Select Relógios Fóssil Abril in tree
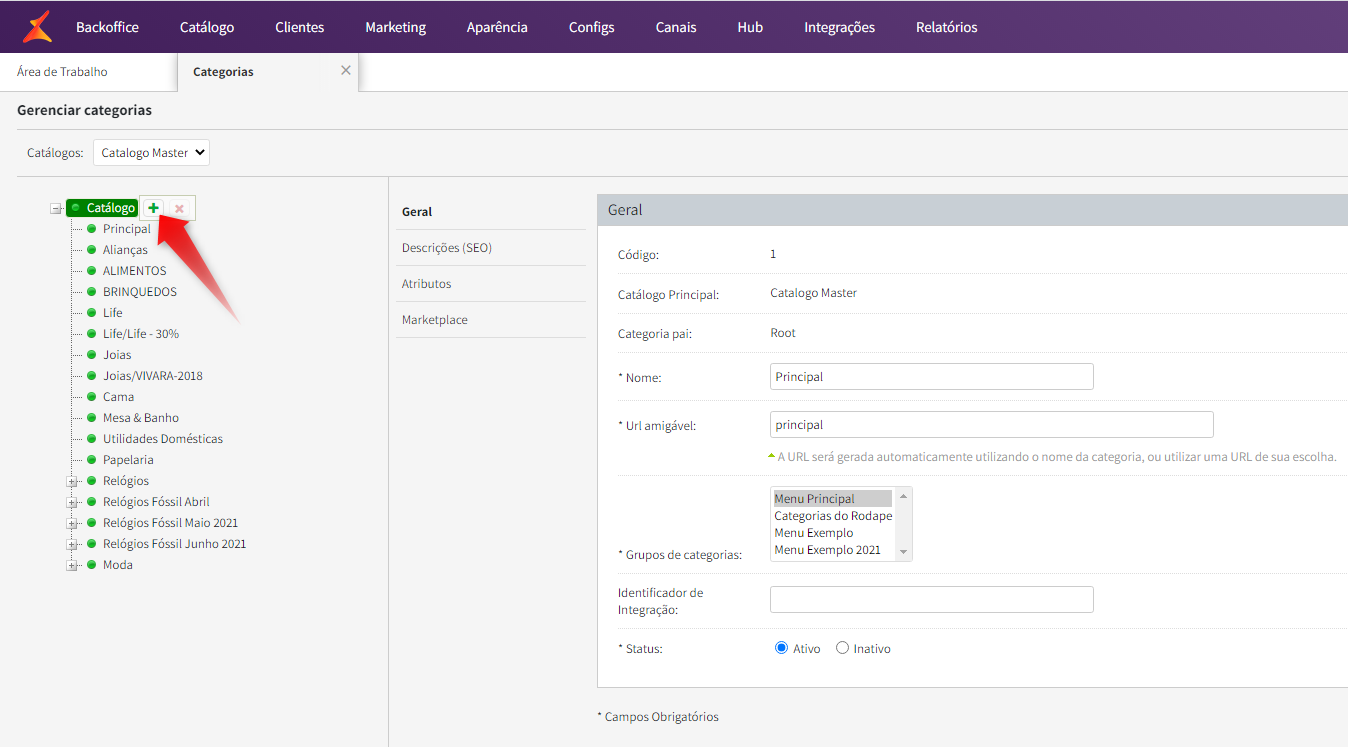The image size is (1348, 747). 156,502
